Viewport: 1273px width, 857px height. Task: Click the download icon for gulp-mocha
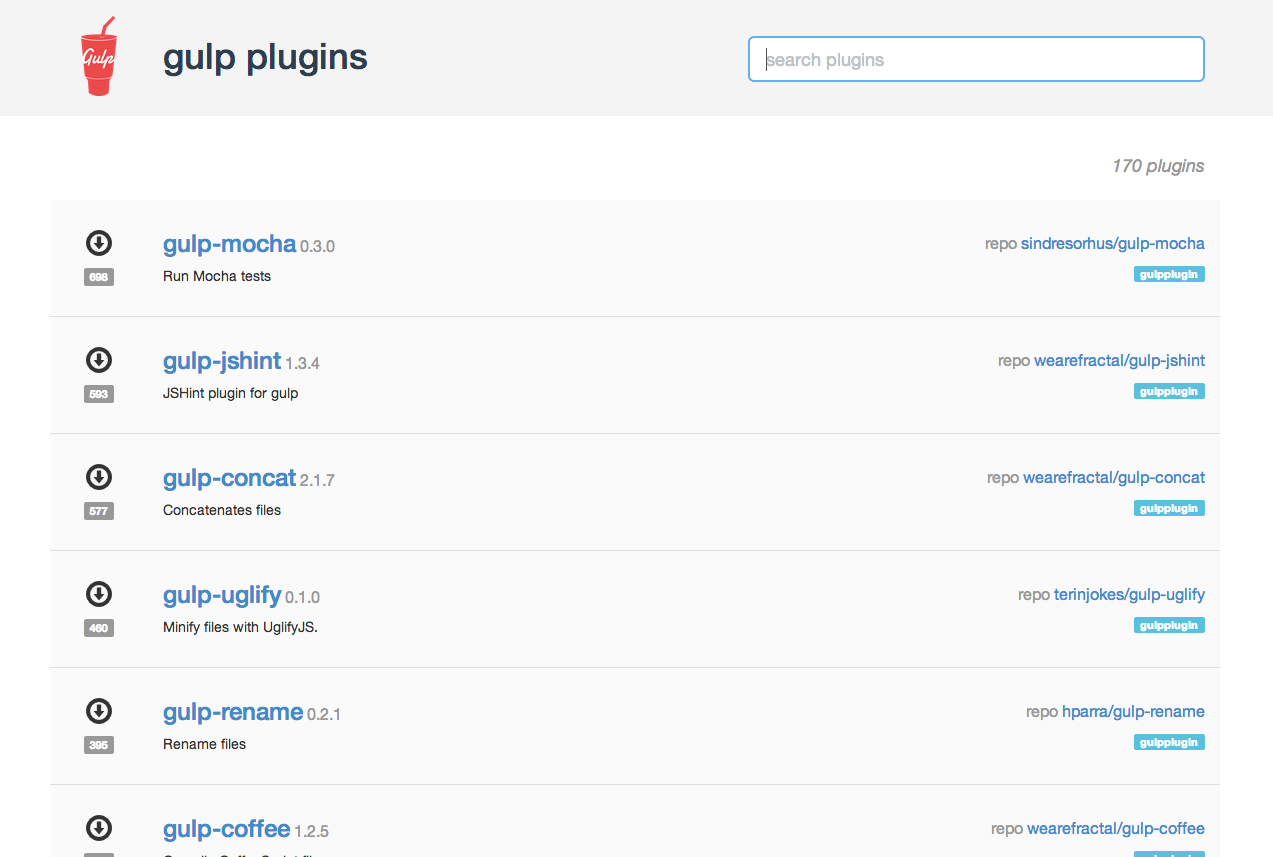(99, 243)
